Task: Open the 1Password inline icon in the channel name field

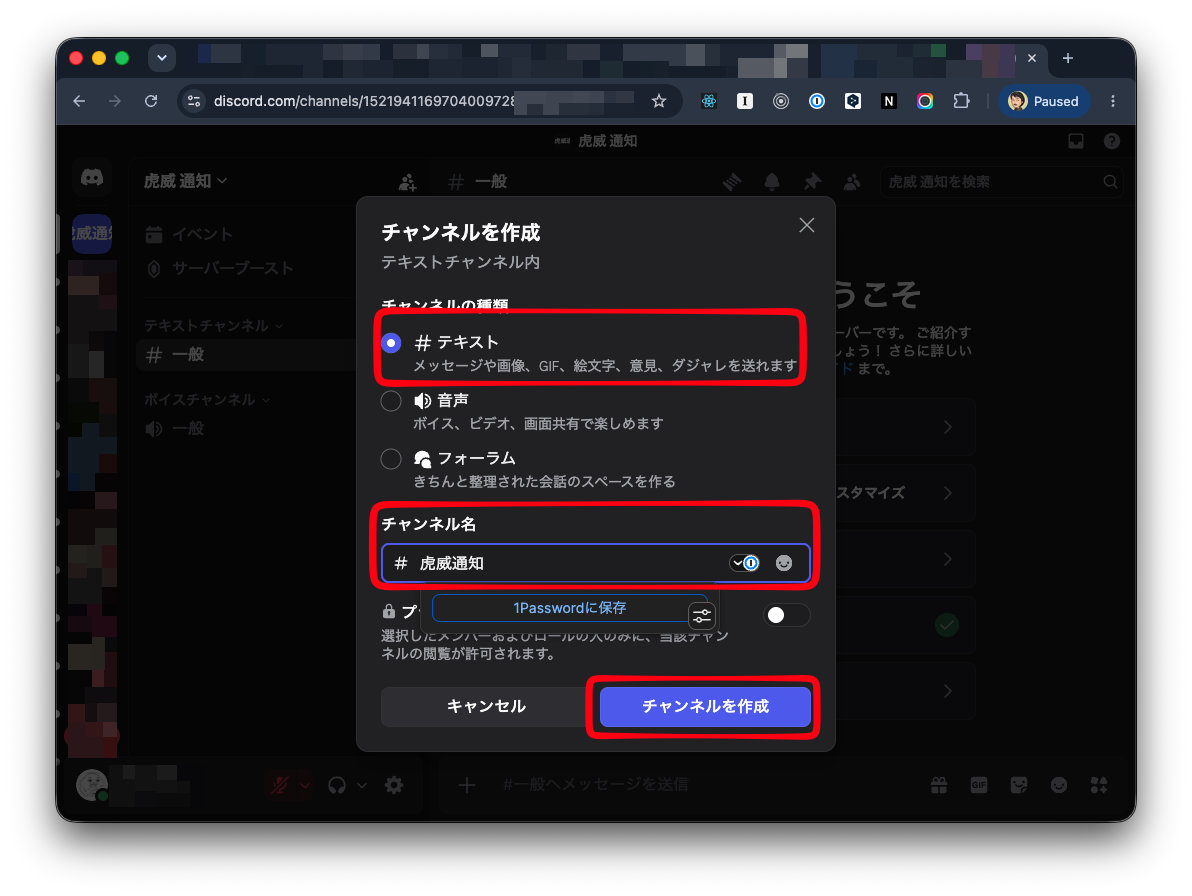Action: [x=745, y=563]
